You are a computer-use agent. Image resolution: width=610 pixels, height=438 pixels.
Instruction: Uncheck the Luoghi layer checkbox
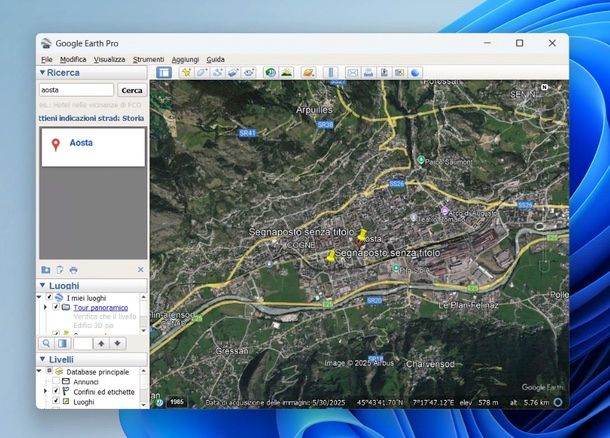[56, 401]
